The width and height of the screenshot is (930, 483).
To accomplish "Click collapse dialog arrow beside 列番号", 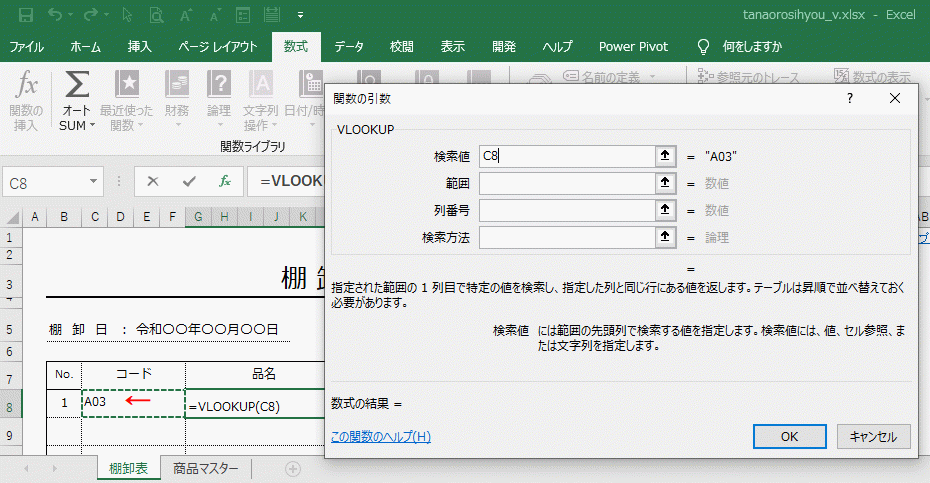I will click(x=665, y=211).
